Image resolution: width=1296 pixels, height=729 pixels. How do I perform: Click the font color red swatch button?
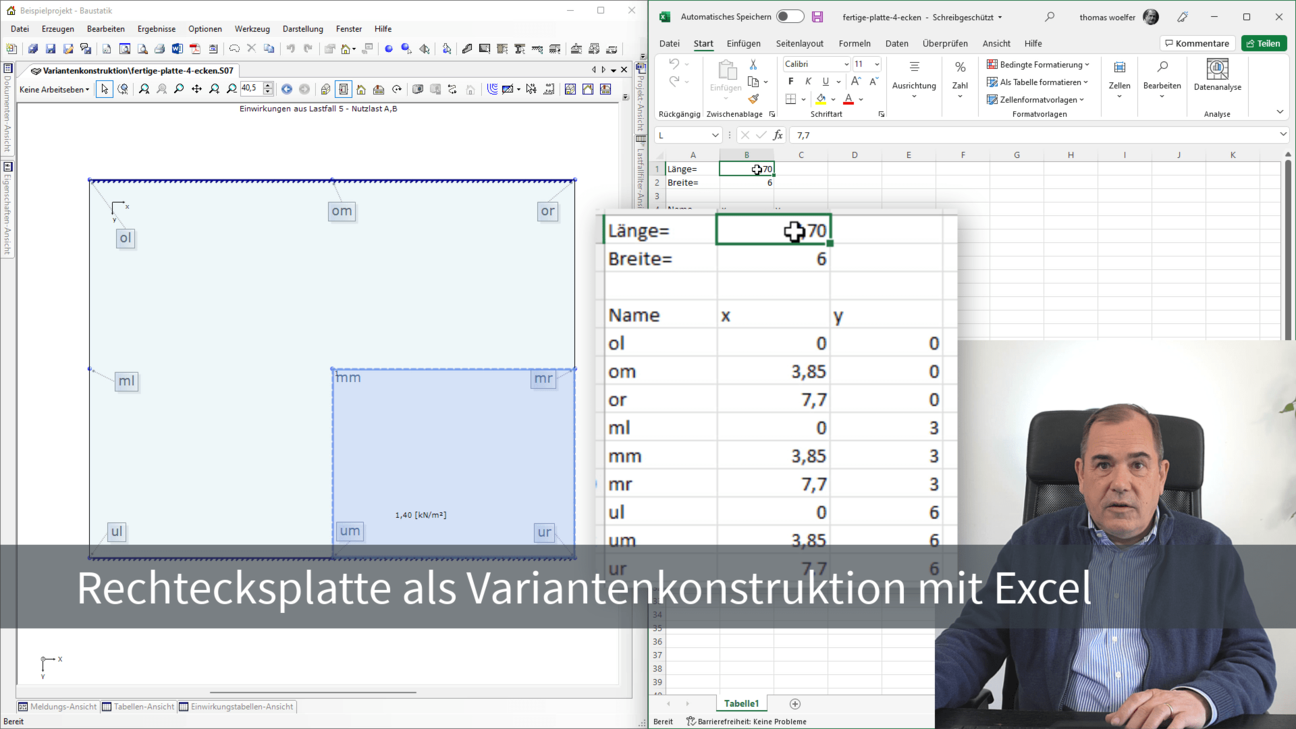click(848, 100)
